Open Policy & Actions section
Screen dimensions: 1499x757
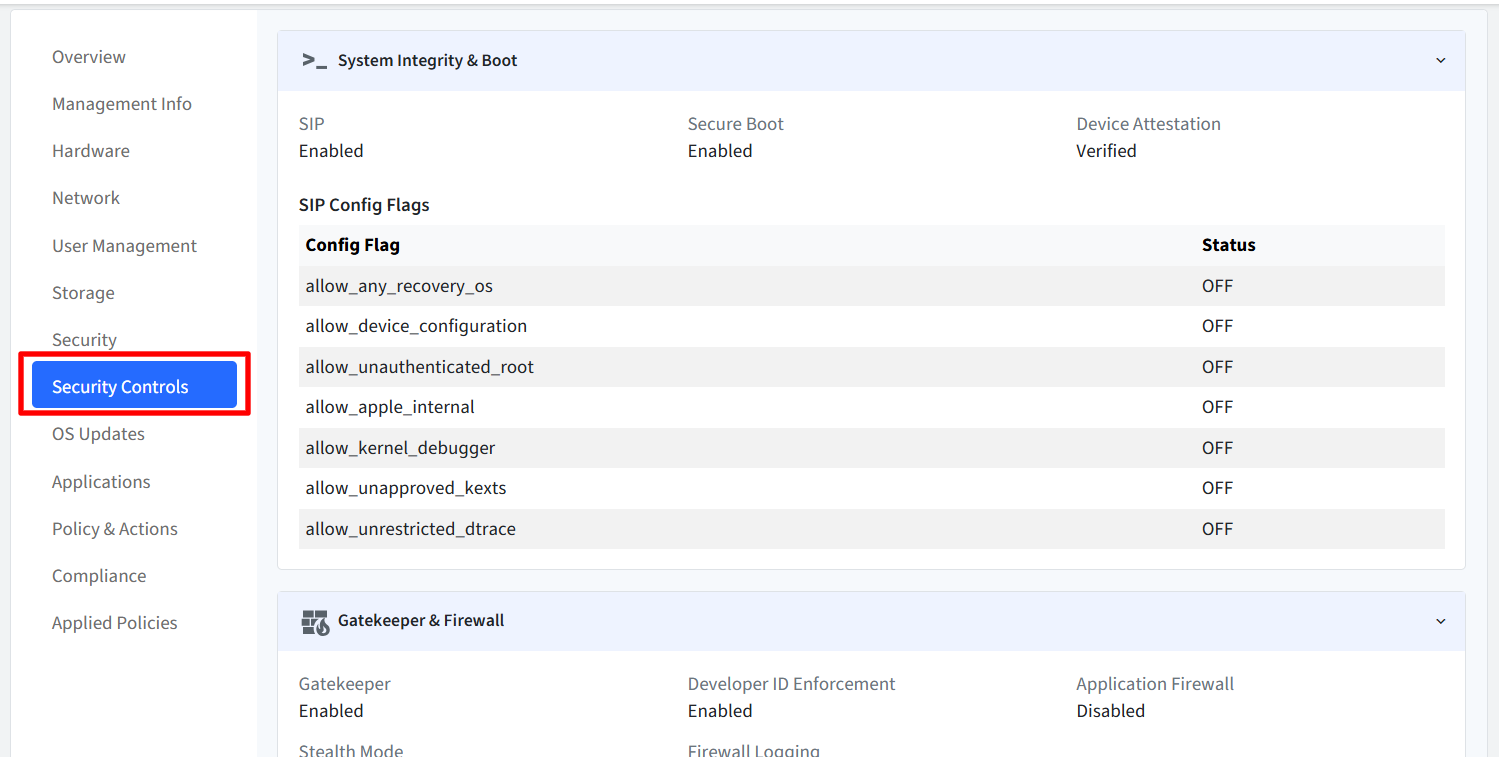point(115,529)
